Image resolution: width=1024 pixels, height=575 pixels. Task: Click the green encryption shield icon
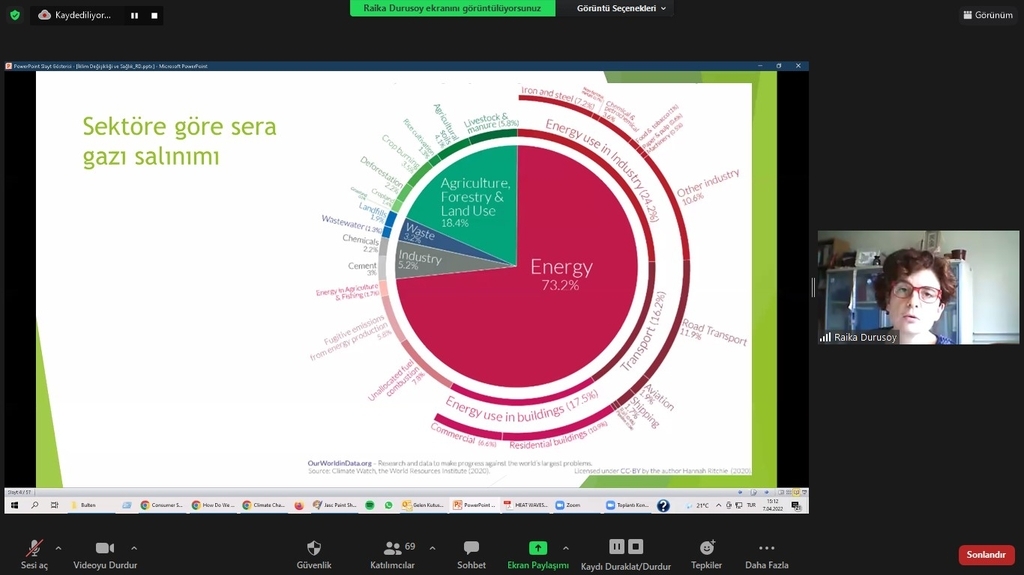[x=14, y=15]
